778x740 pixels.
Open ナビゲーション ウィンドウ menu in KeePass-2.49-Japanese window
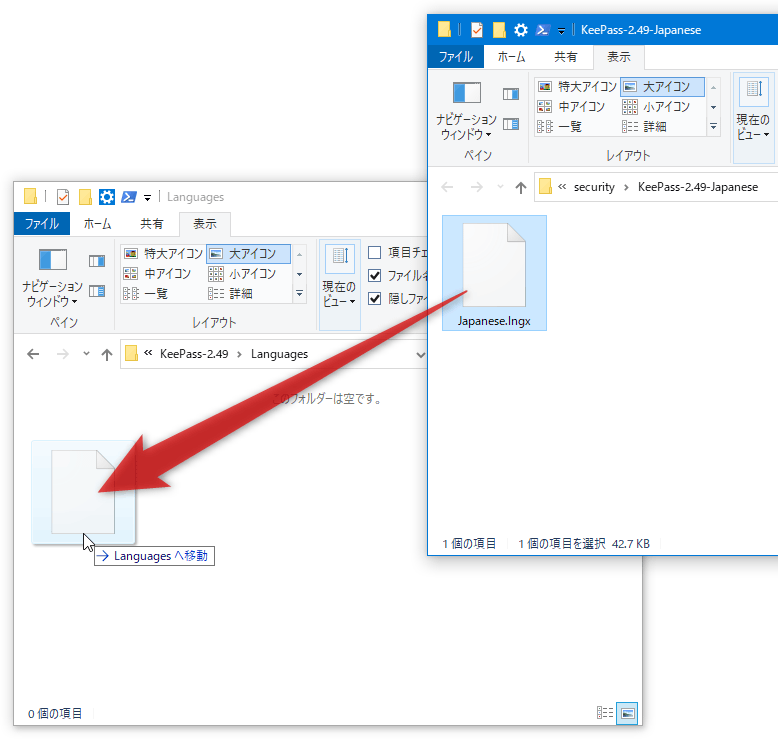click(466, 111)
